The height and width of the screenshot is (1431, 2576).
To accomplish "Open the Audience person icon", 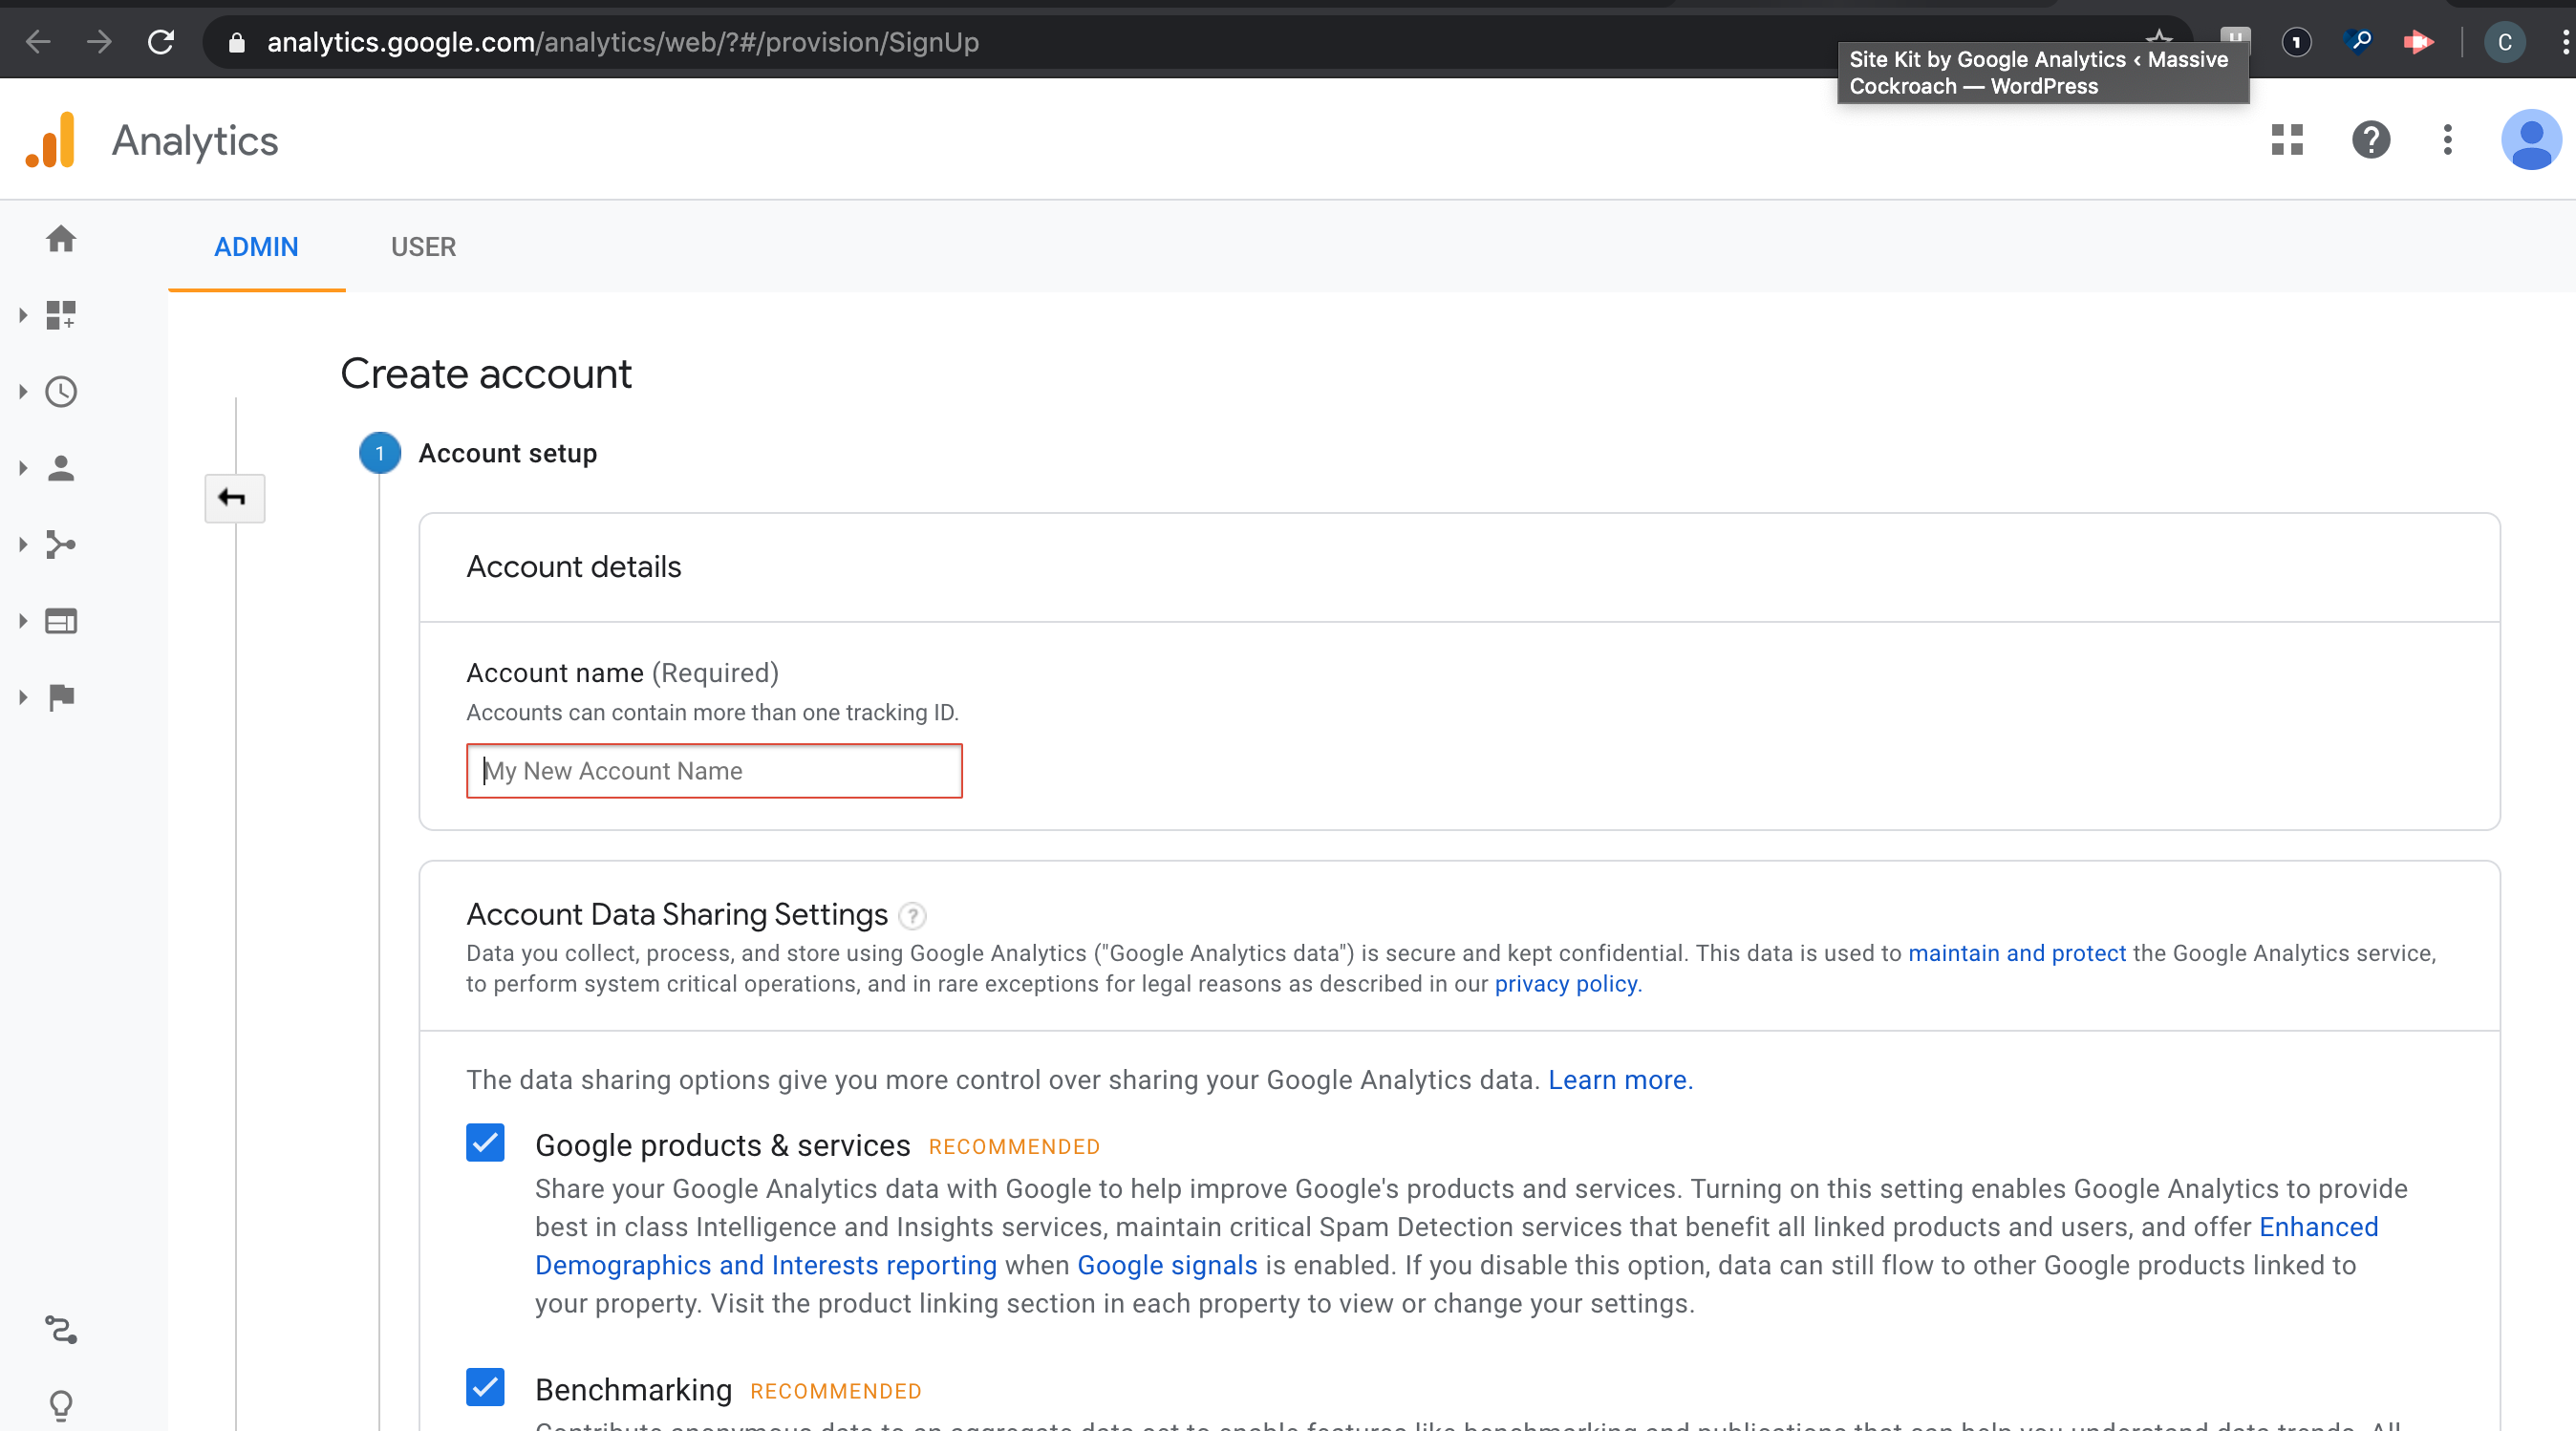I will 62,468.
